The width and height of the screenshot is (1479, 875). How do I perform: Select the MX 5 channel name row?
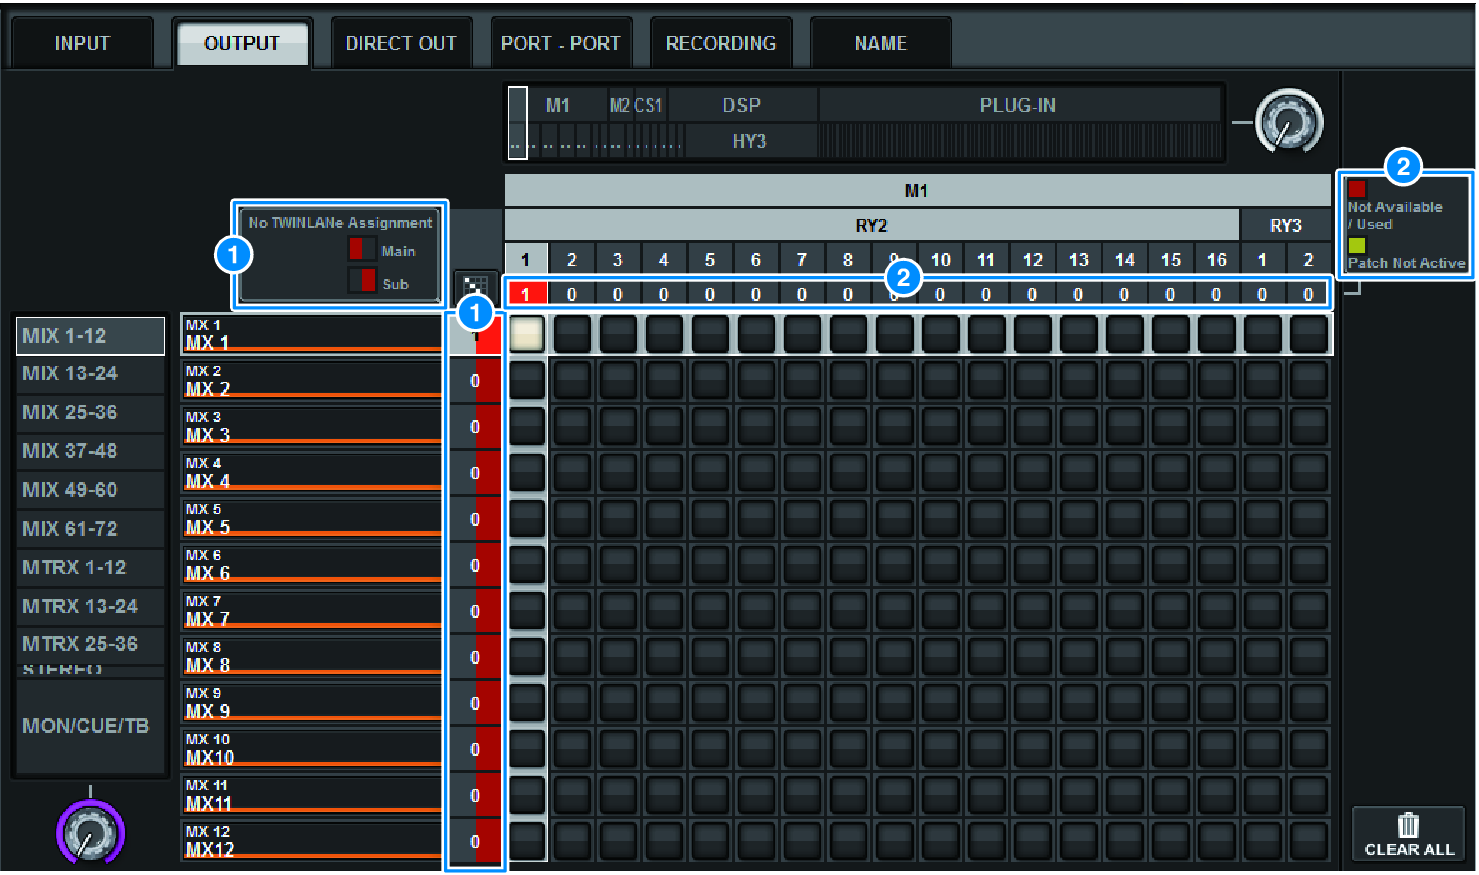[x=311, y=518]
